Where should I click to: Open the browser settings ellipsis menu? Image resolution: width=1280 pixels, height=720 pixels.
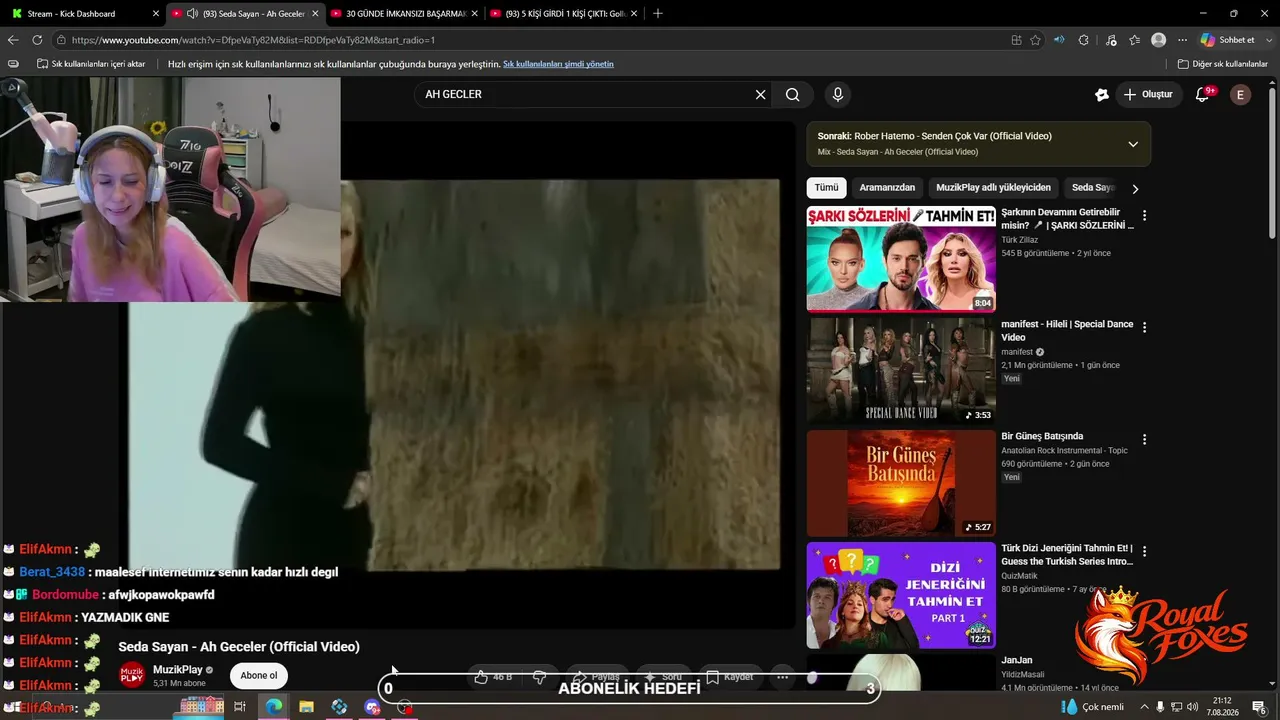click(1182, 40)
